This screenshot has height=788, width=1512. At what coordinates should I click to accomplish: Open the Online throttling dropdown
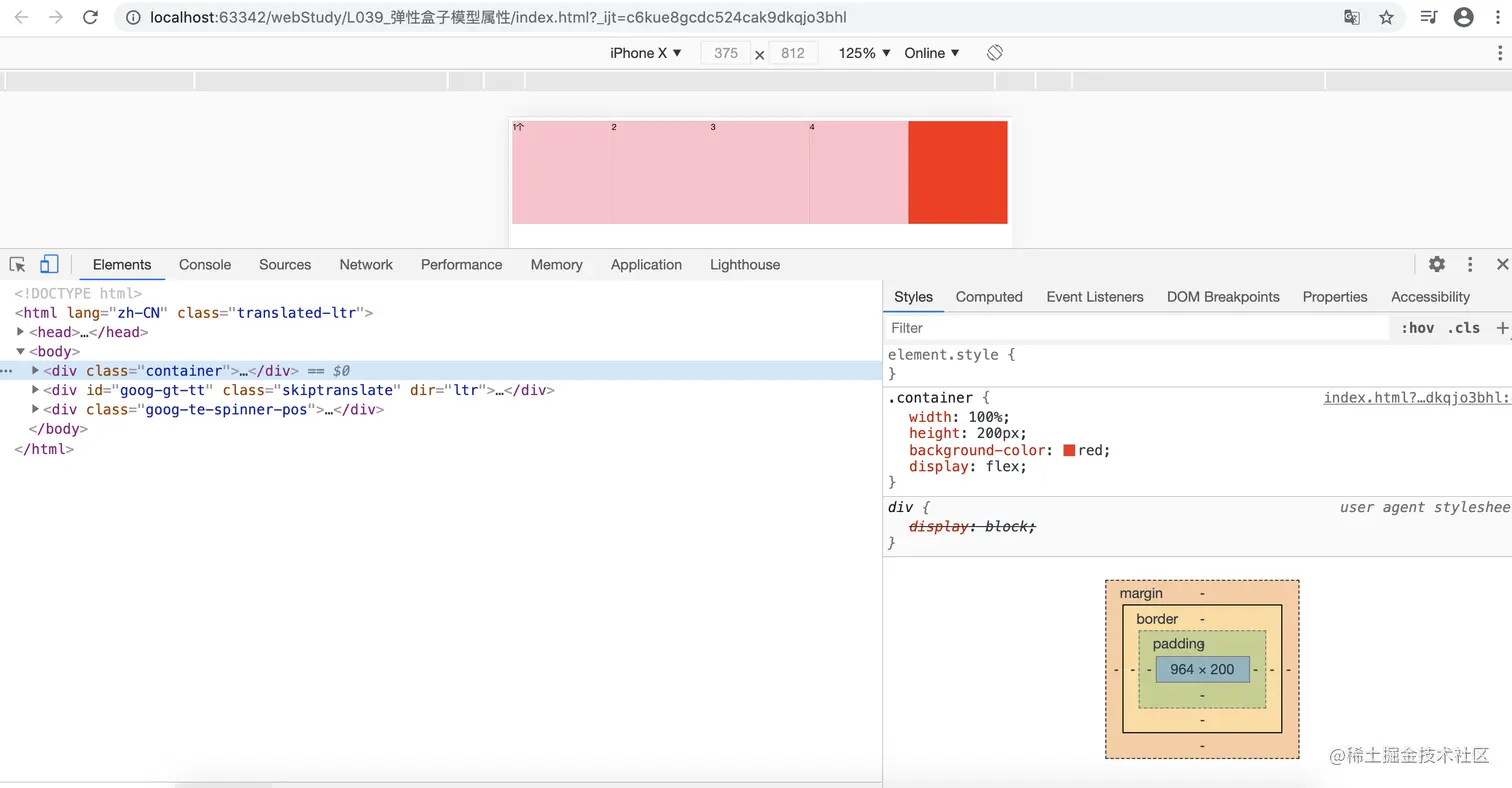pos(932,53)
